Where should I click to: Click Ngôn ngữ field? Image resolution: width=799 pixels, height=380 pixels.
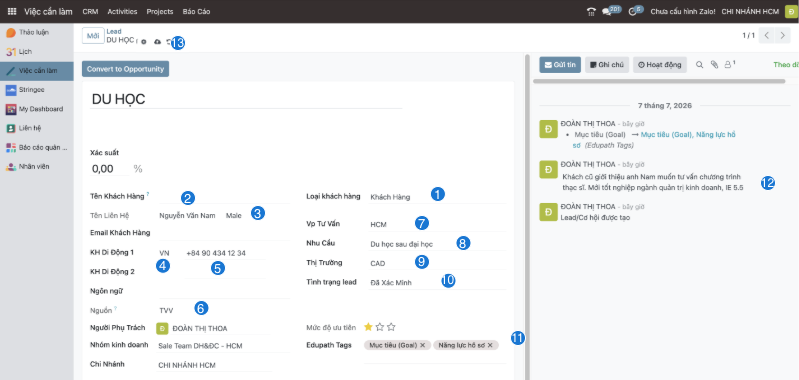[224, 292]
